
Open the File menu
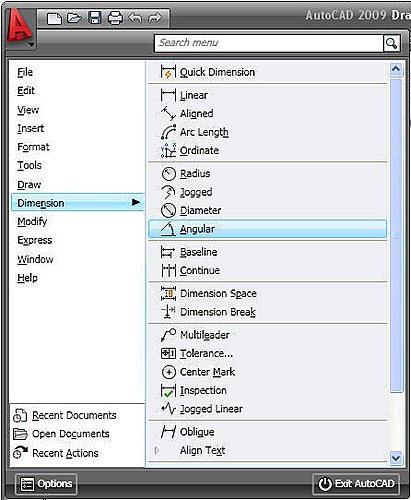(25, 72)
